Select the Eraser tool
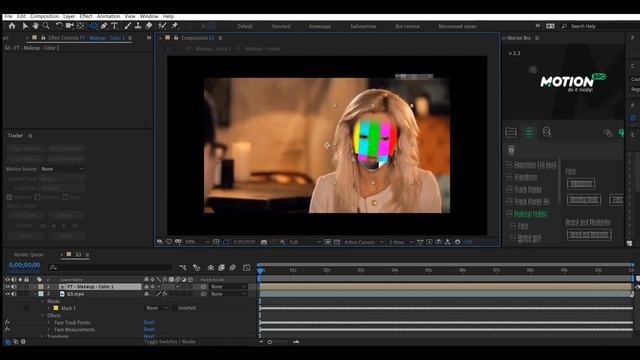 (149, 26)
